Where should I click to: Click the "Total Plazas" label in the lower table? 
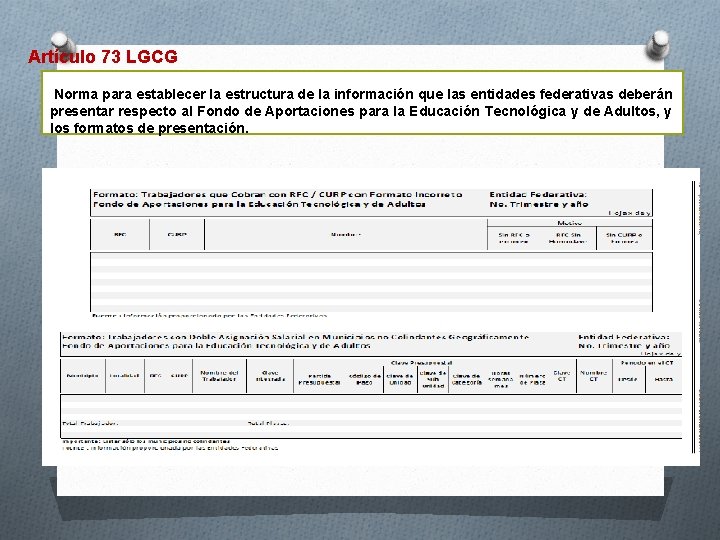(x=268, y=423)
